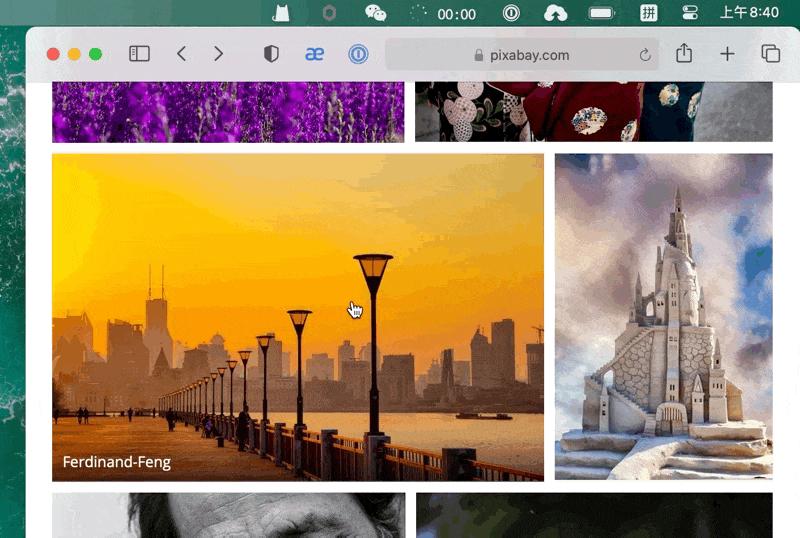The height and width of the screenshot is (538, 800).
Task: Open the 1Password extension in Safari toolbar
Action: (x=358, y=54)
